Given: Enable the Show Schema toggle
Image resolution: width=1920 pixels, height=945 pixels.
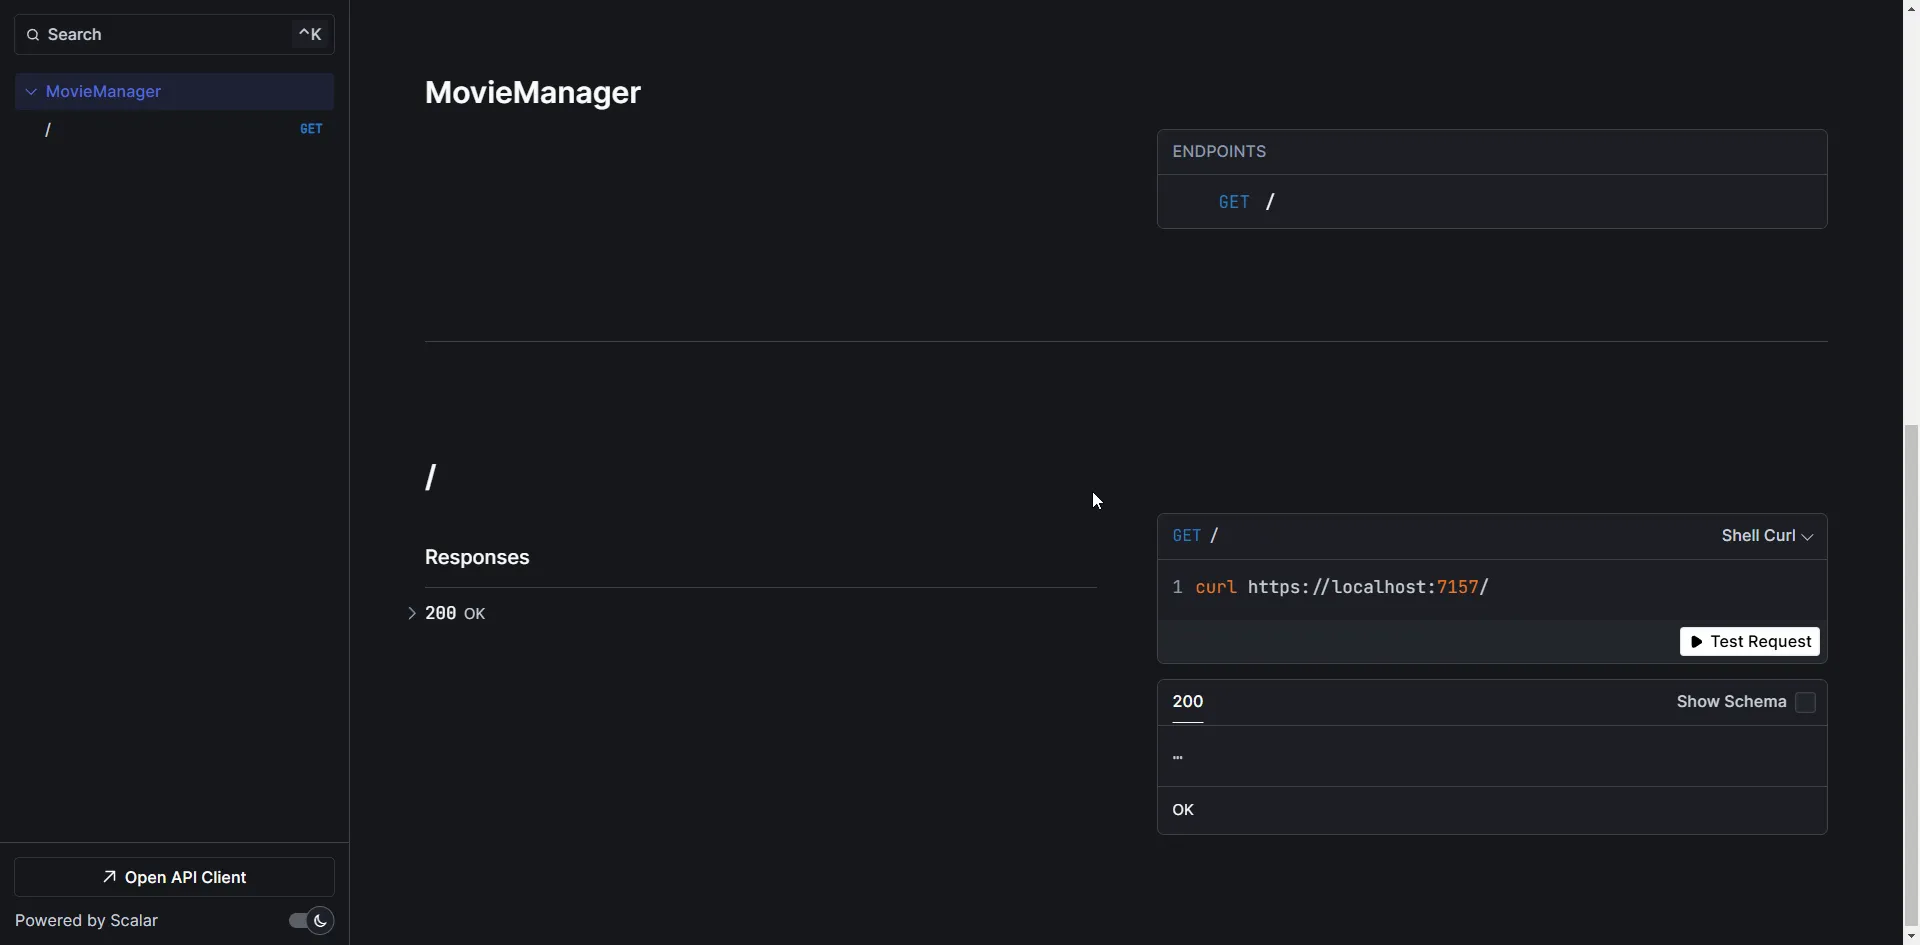Looking at the screenshot, I should [x=1805, y=702].
